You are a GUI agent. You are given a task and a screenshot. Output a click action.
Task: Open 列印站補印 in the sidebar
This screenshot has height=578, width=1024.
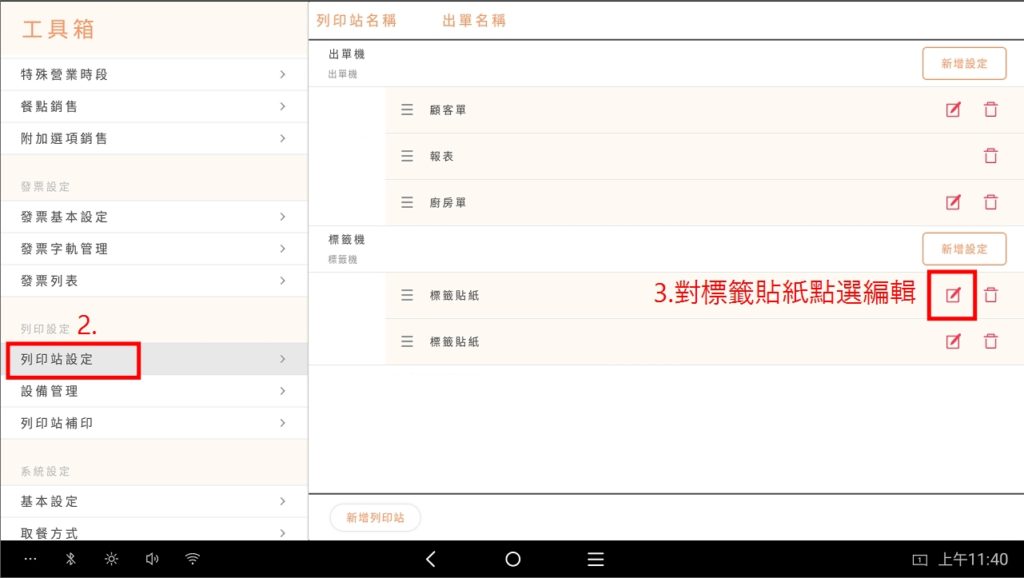point(153,423)
